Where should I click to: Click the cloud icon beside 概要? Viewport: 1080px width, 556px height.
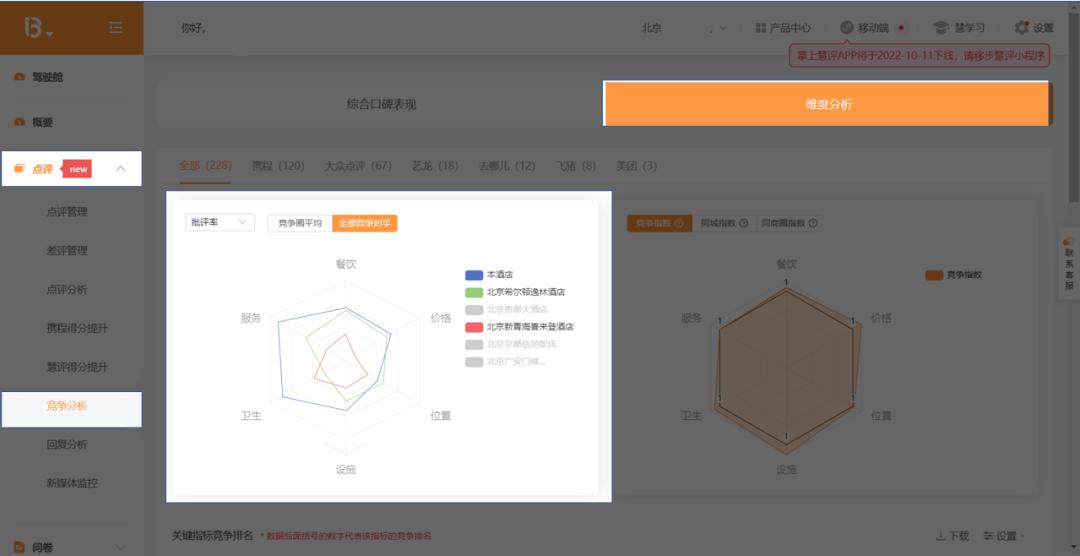point(19,123)
